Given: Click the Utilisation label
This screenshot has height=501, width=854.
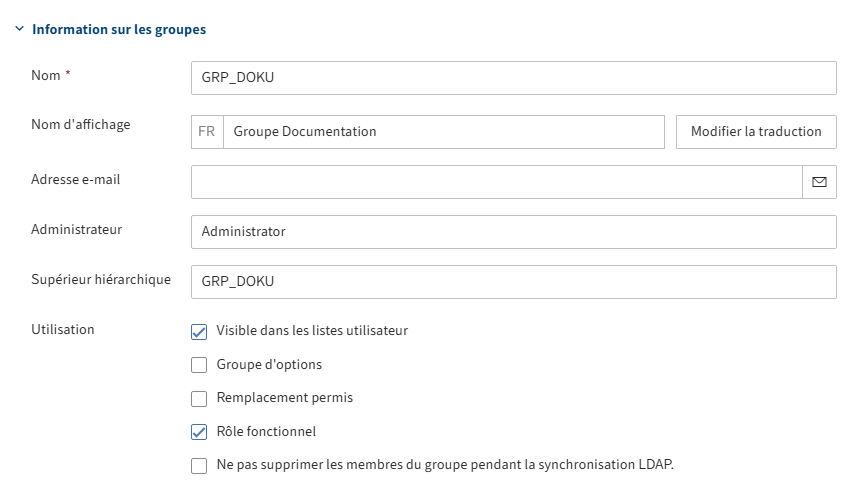Looking at the screenshot, I should pos(63,329).
